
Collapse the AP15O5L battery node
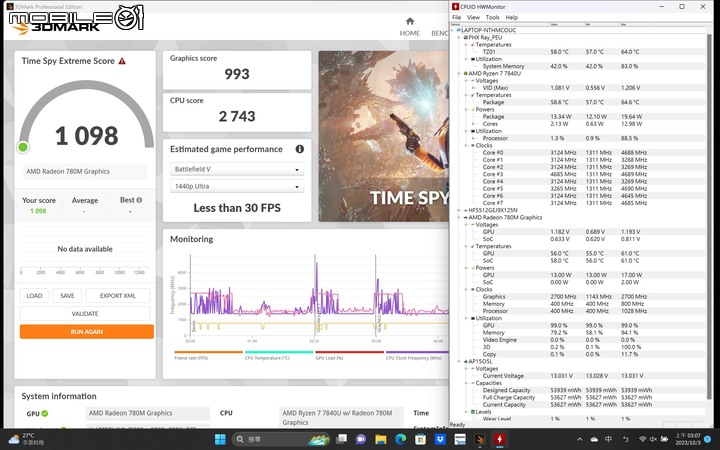[459, 361]
